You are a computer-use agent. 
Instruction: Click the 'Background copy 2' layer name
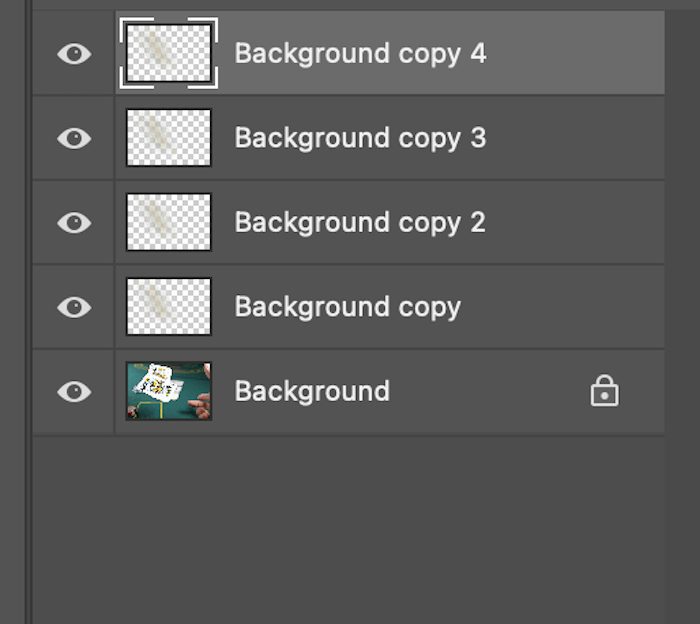pyautogui.click(x=360, y=223)
